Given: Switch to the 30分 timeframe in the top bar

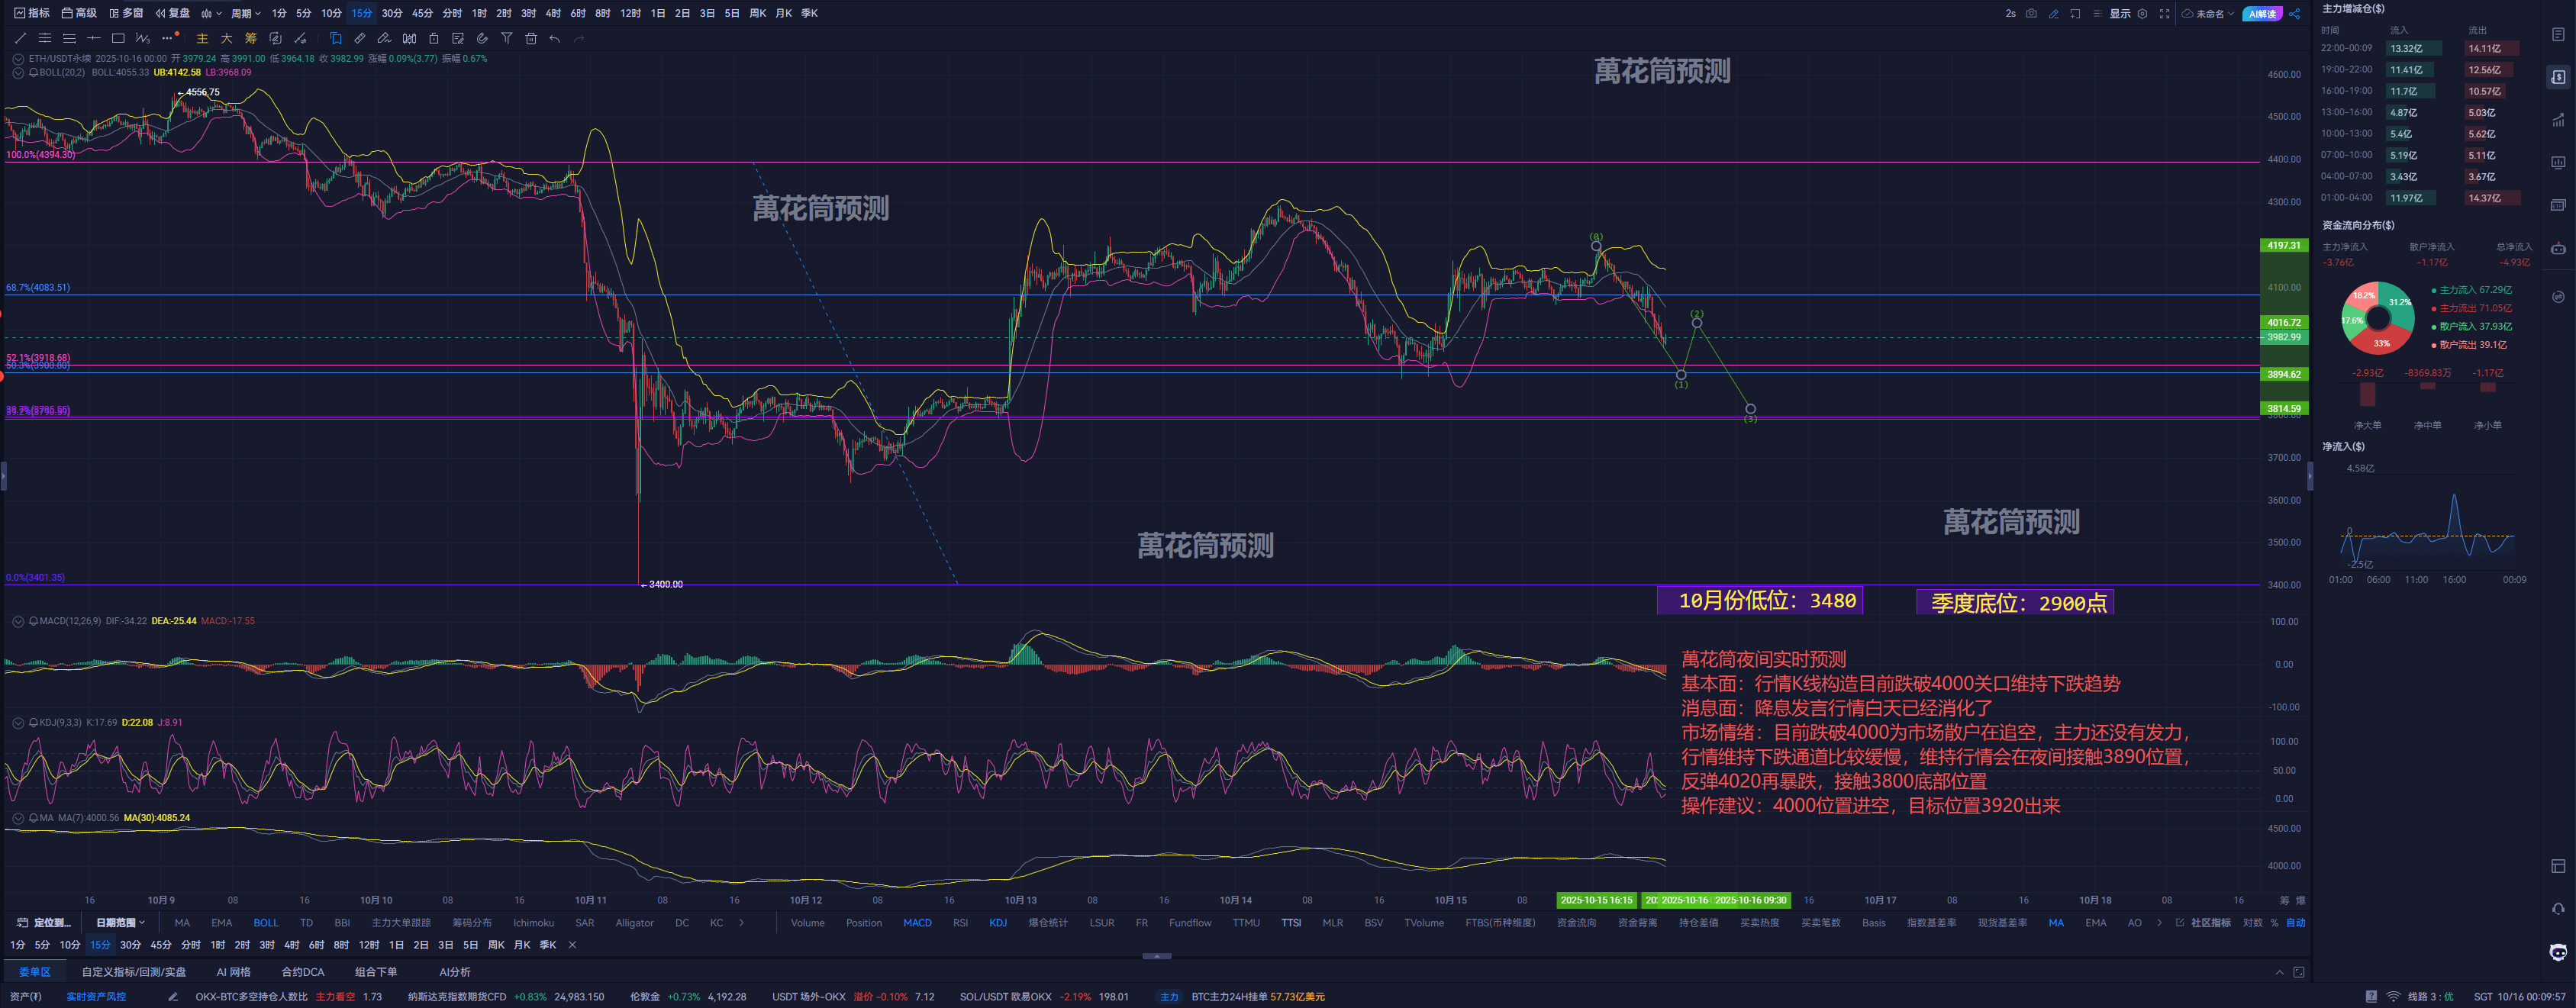Looking at the screenshot, I should (392, 13).
